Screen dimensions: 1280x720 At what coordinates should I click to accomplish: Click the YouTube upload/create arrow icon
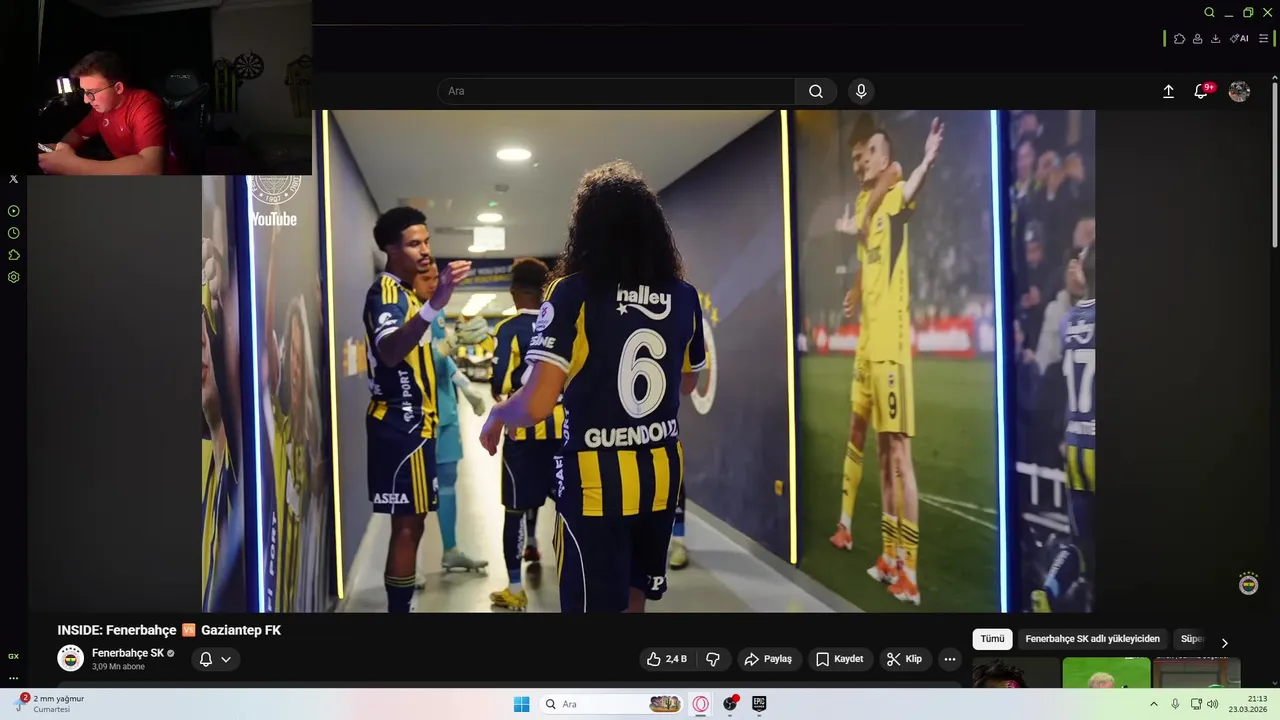1168,91
